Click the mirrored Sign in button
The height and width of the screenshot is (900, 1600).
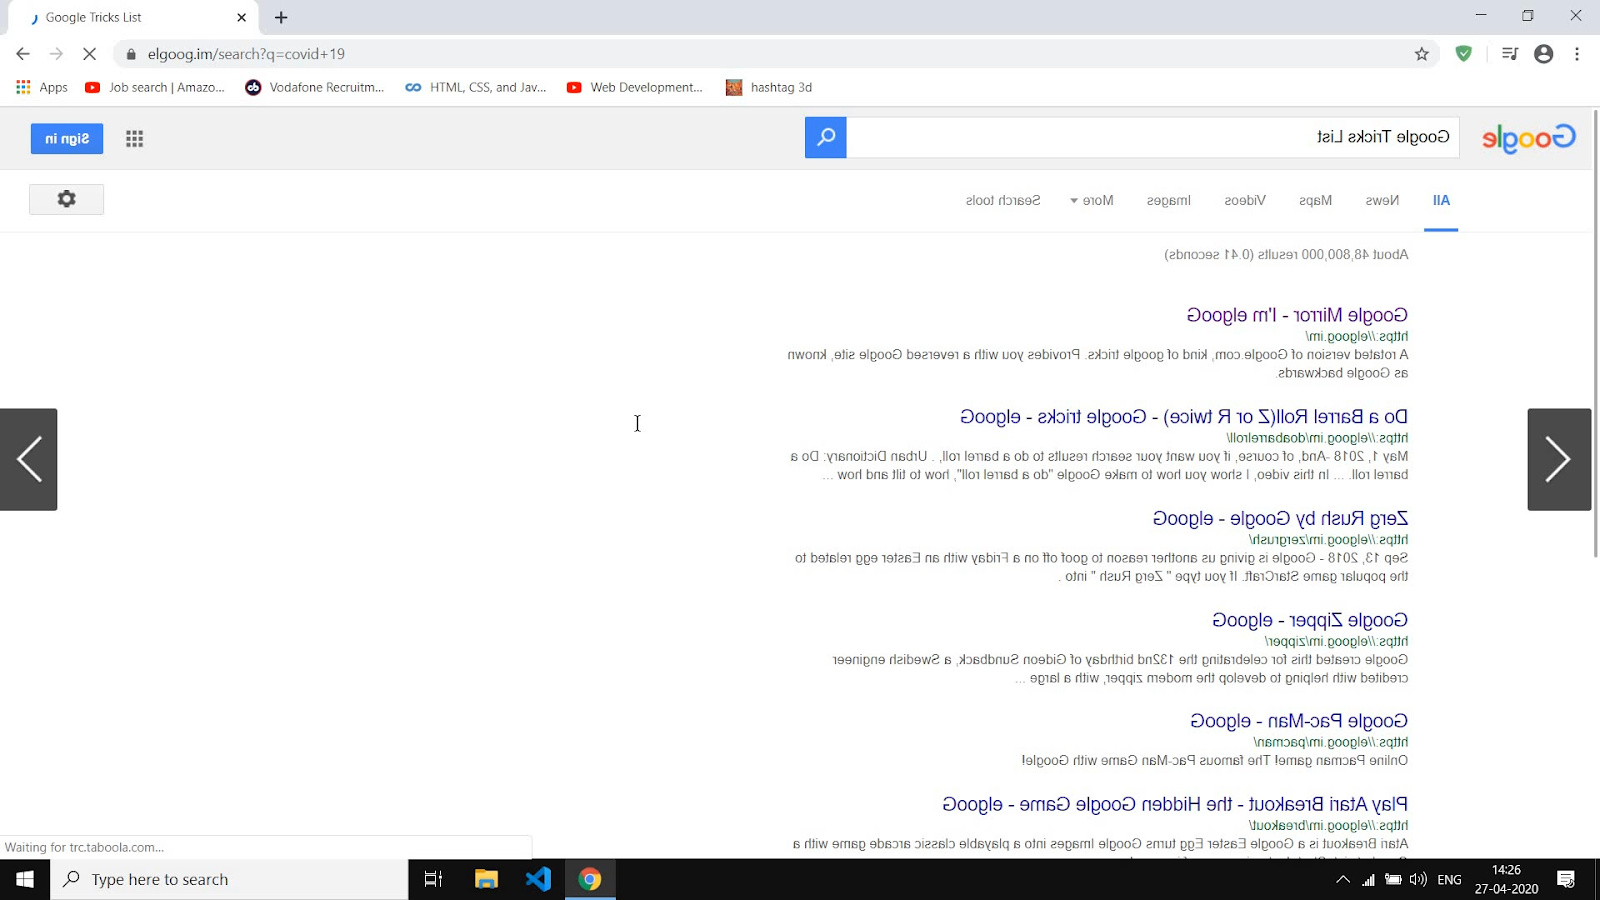[x=67, y=139]
